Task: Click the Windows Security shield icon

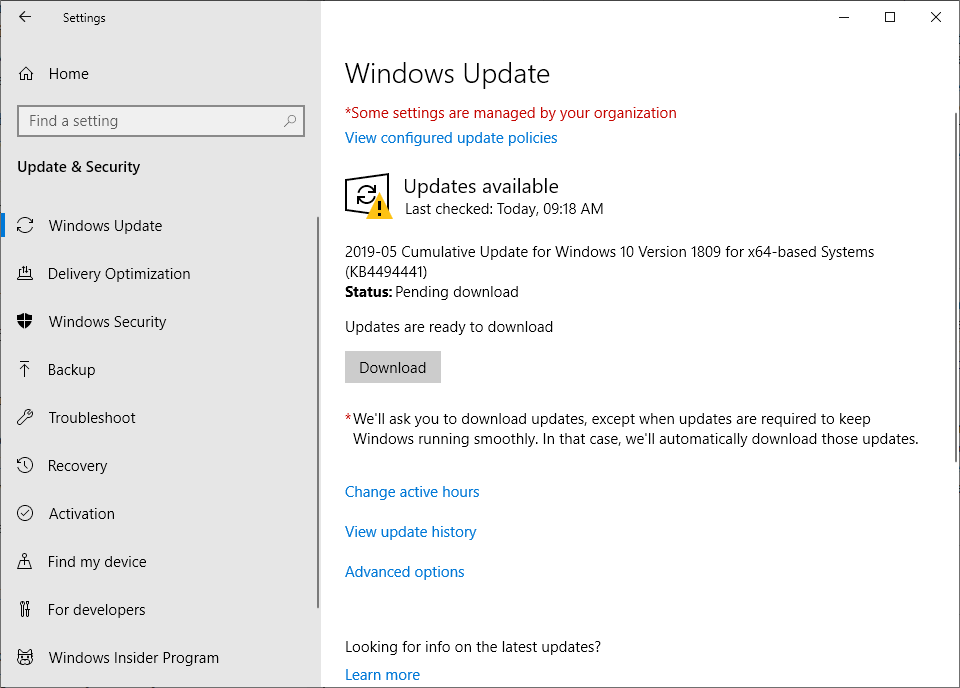Action: pyautogui.click(x=24, y=321)
